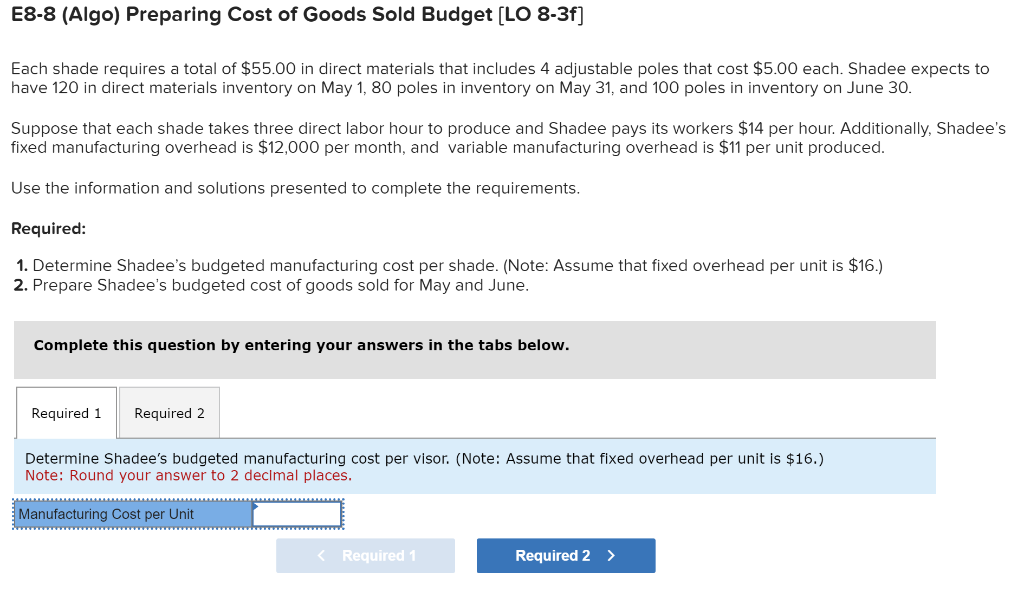Viewport: 1024px width, 597px height.
Task: Click the Required 1 back button
Action: pos(365,555)
